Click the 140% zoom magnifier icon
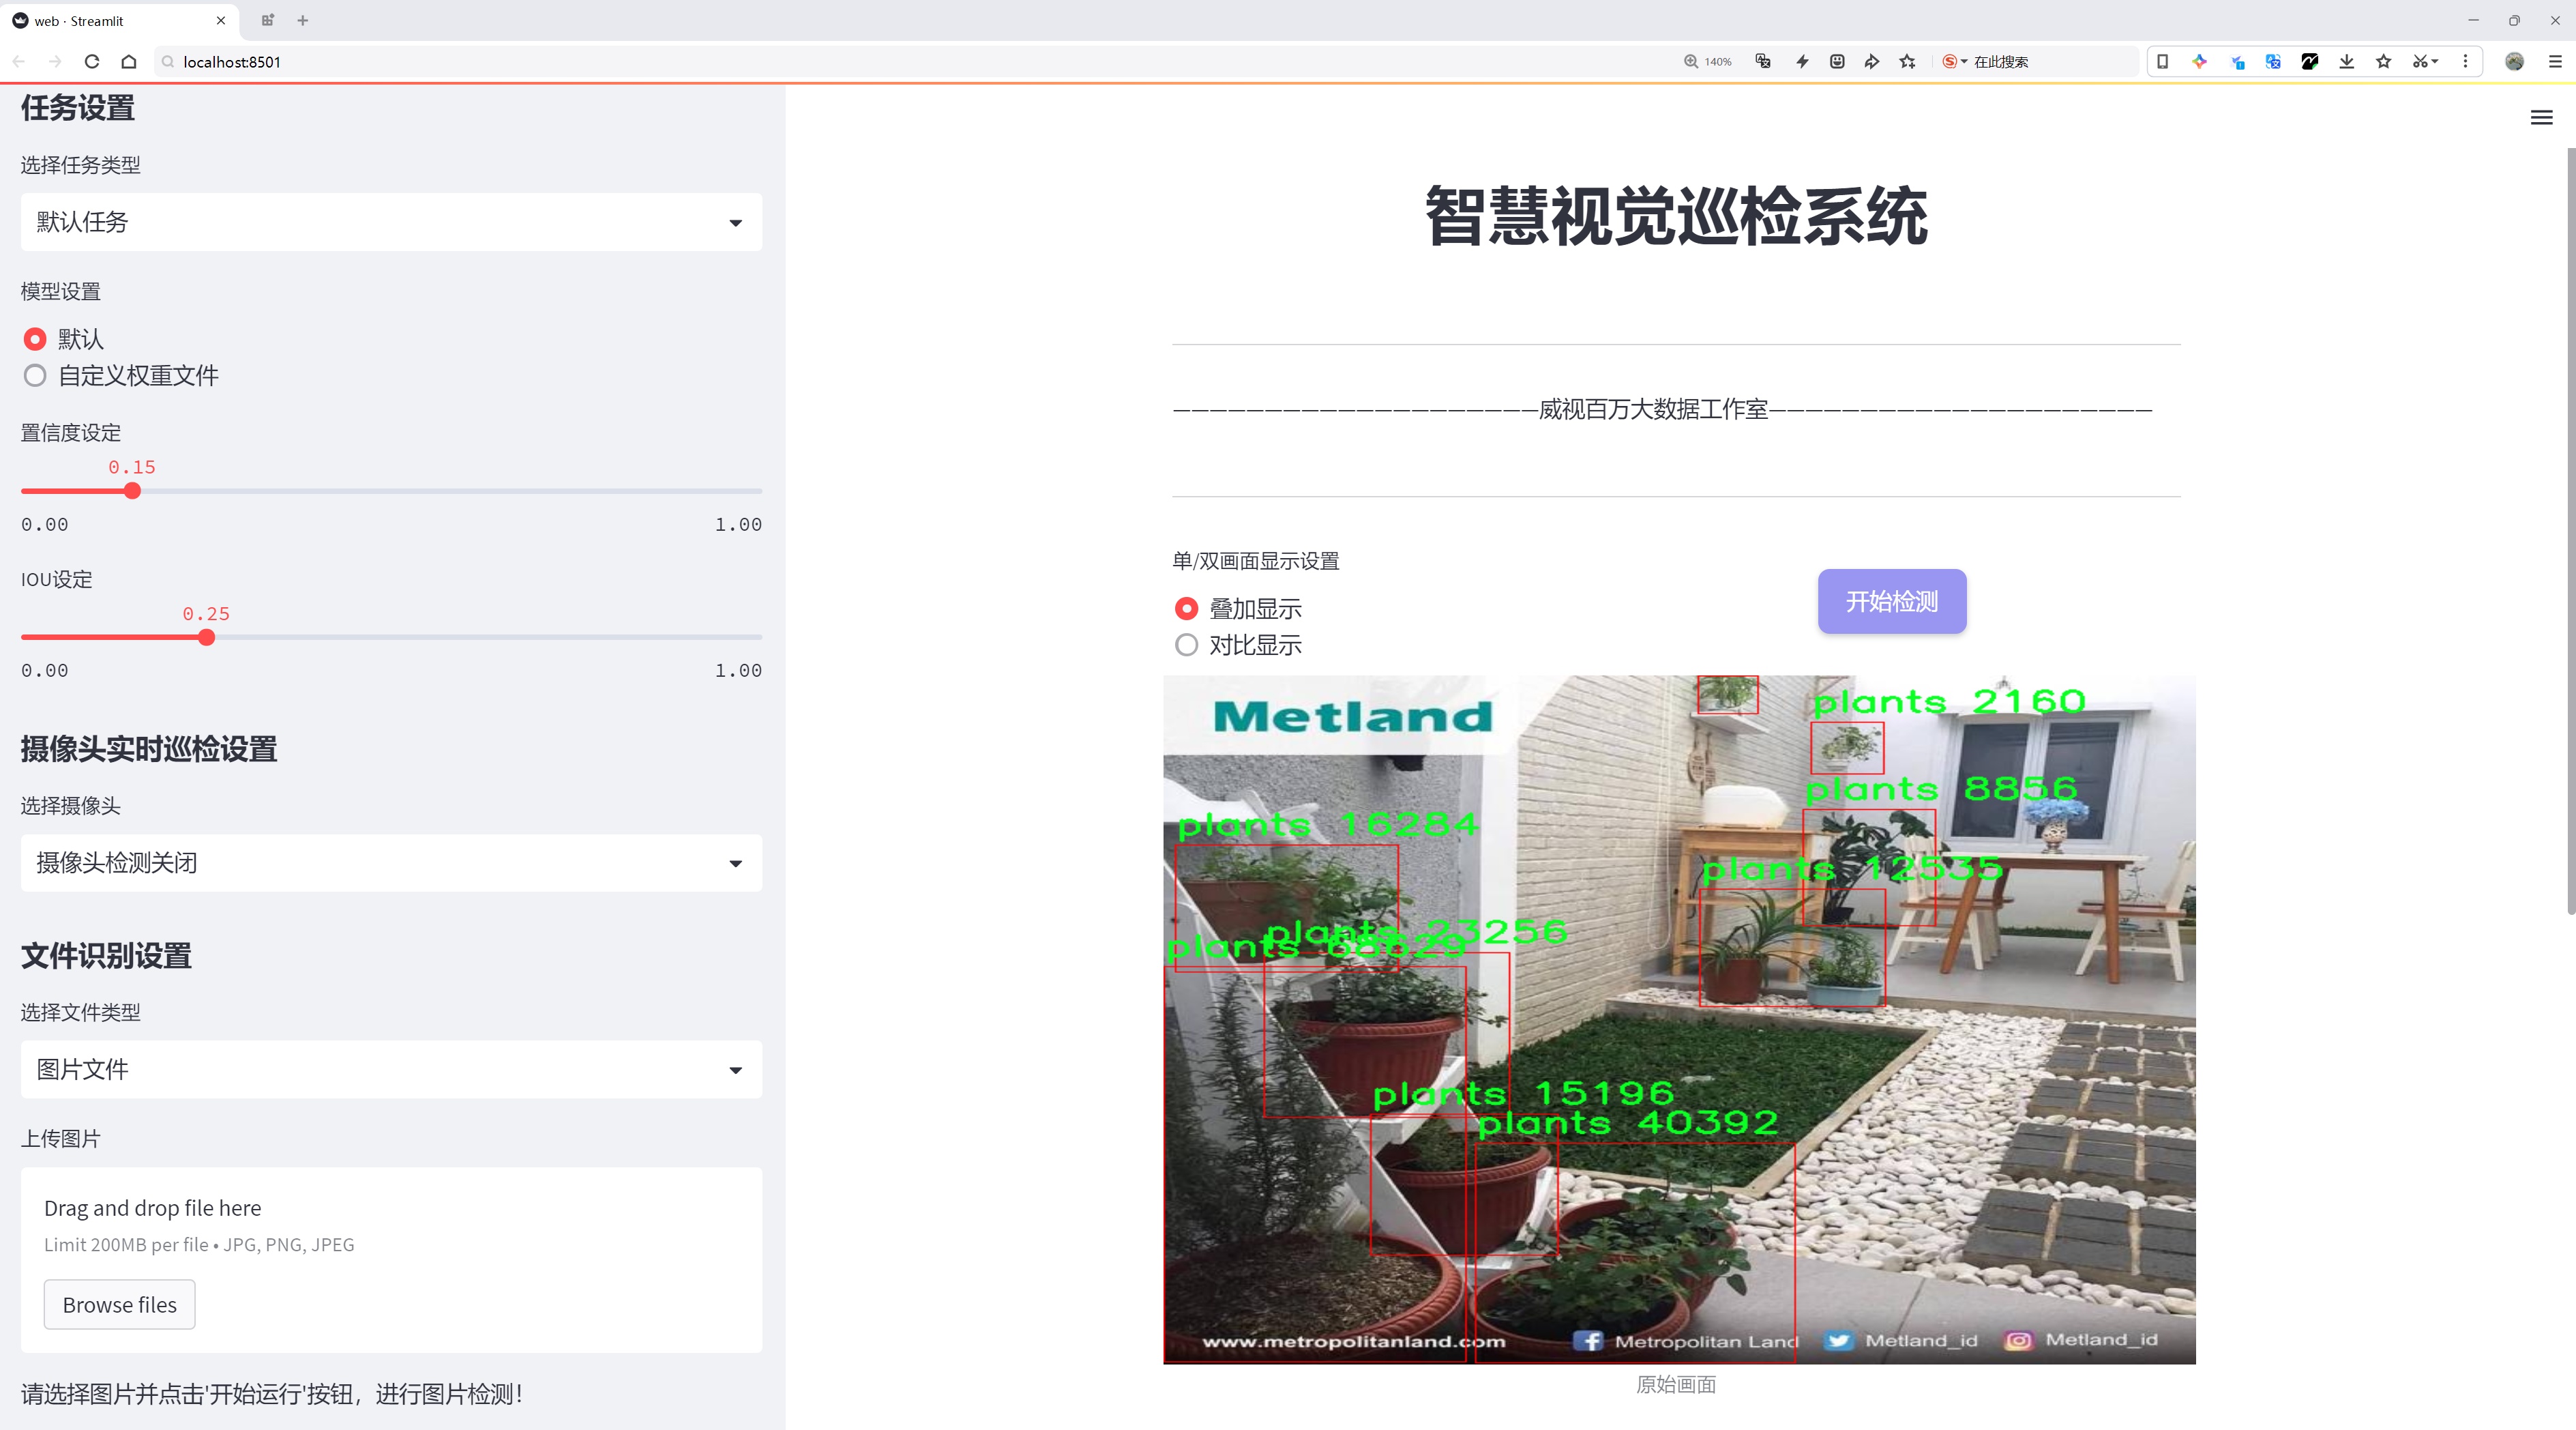The width and height of the screenshot is (2576, 1430). point(1691,61)
